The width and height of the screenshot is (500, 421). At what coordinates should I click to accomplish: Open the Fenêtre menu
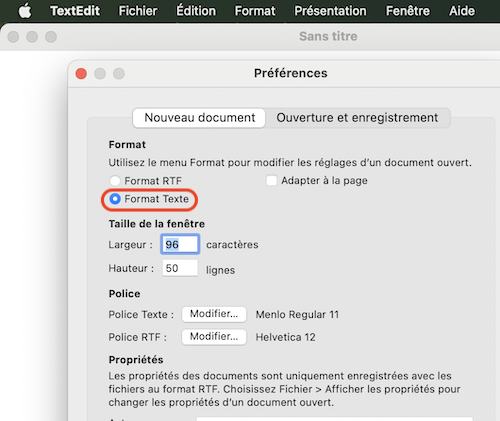point(408,11)
